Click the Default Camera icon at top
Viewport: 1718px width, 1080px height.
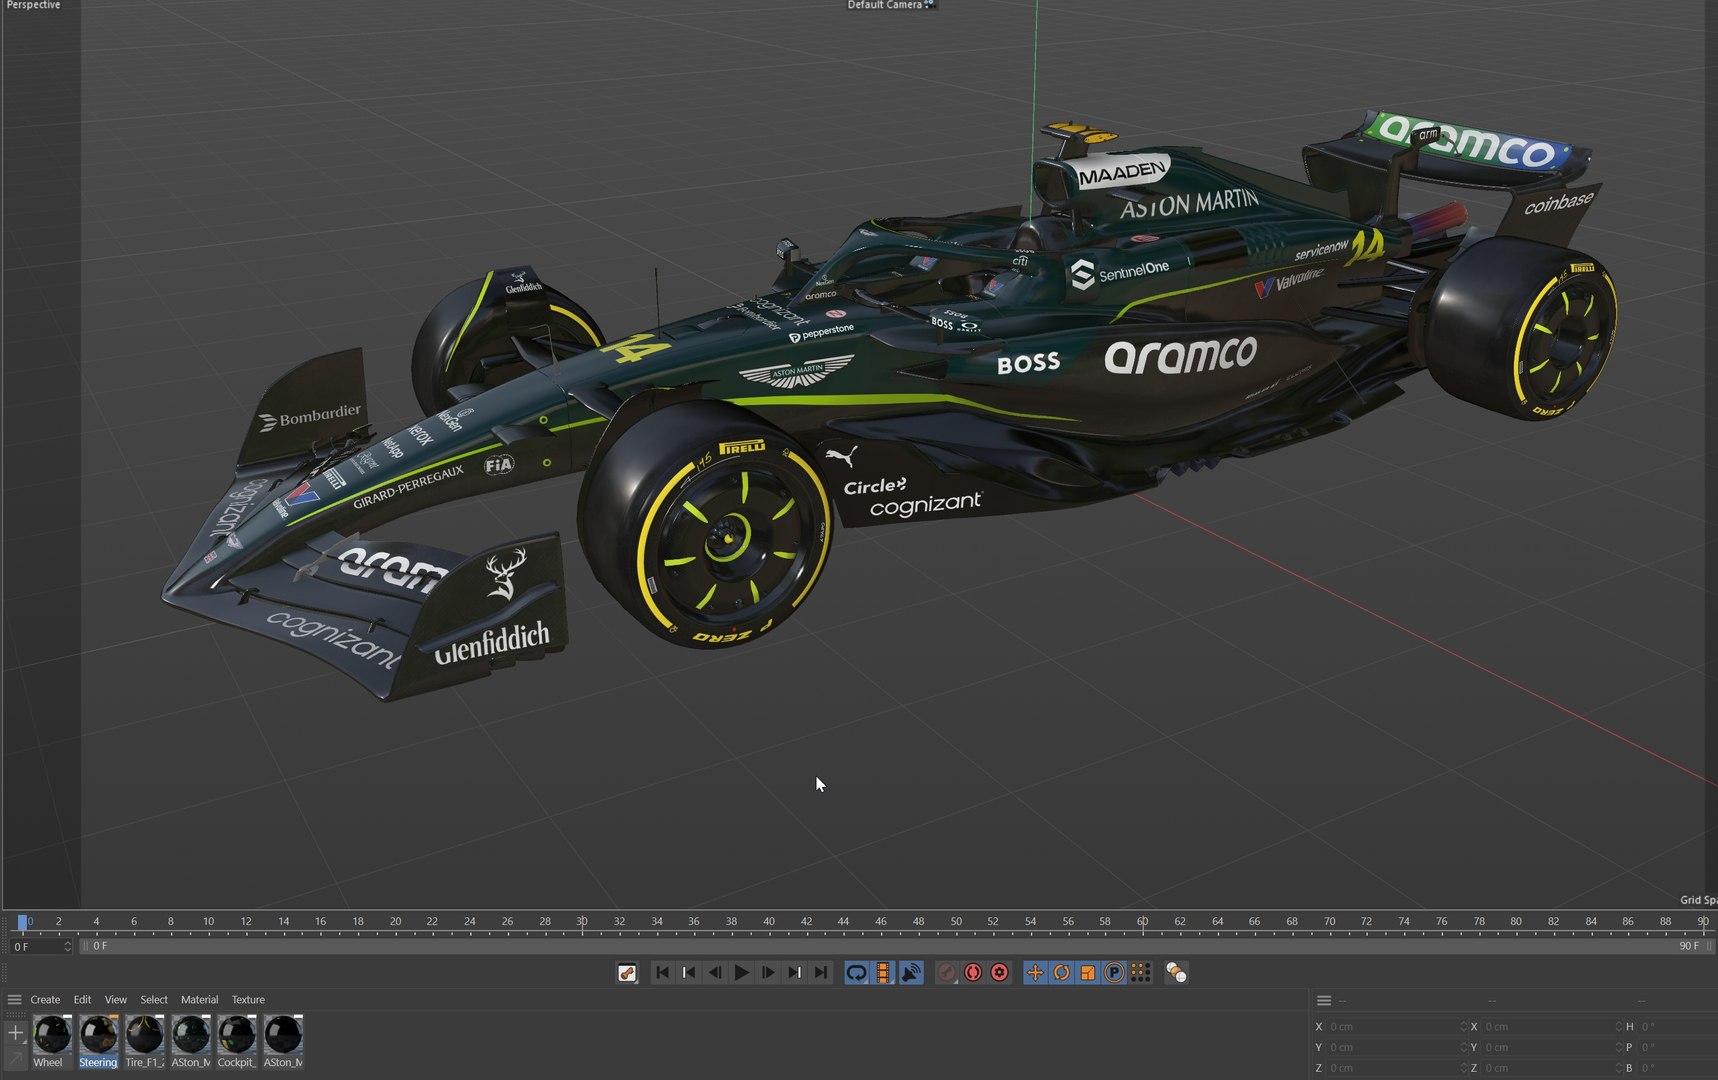930,5
